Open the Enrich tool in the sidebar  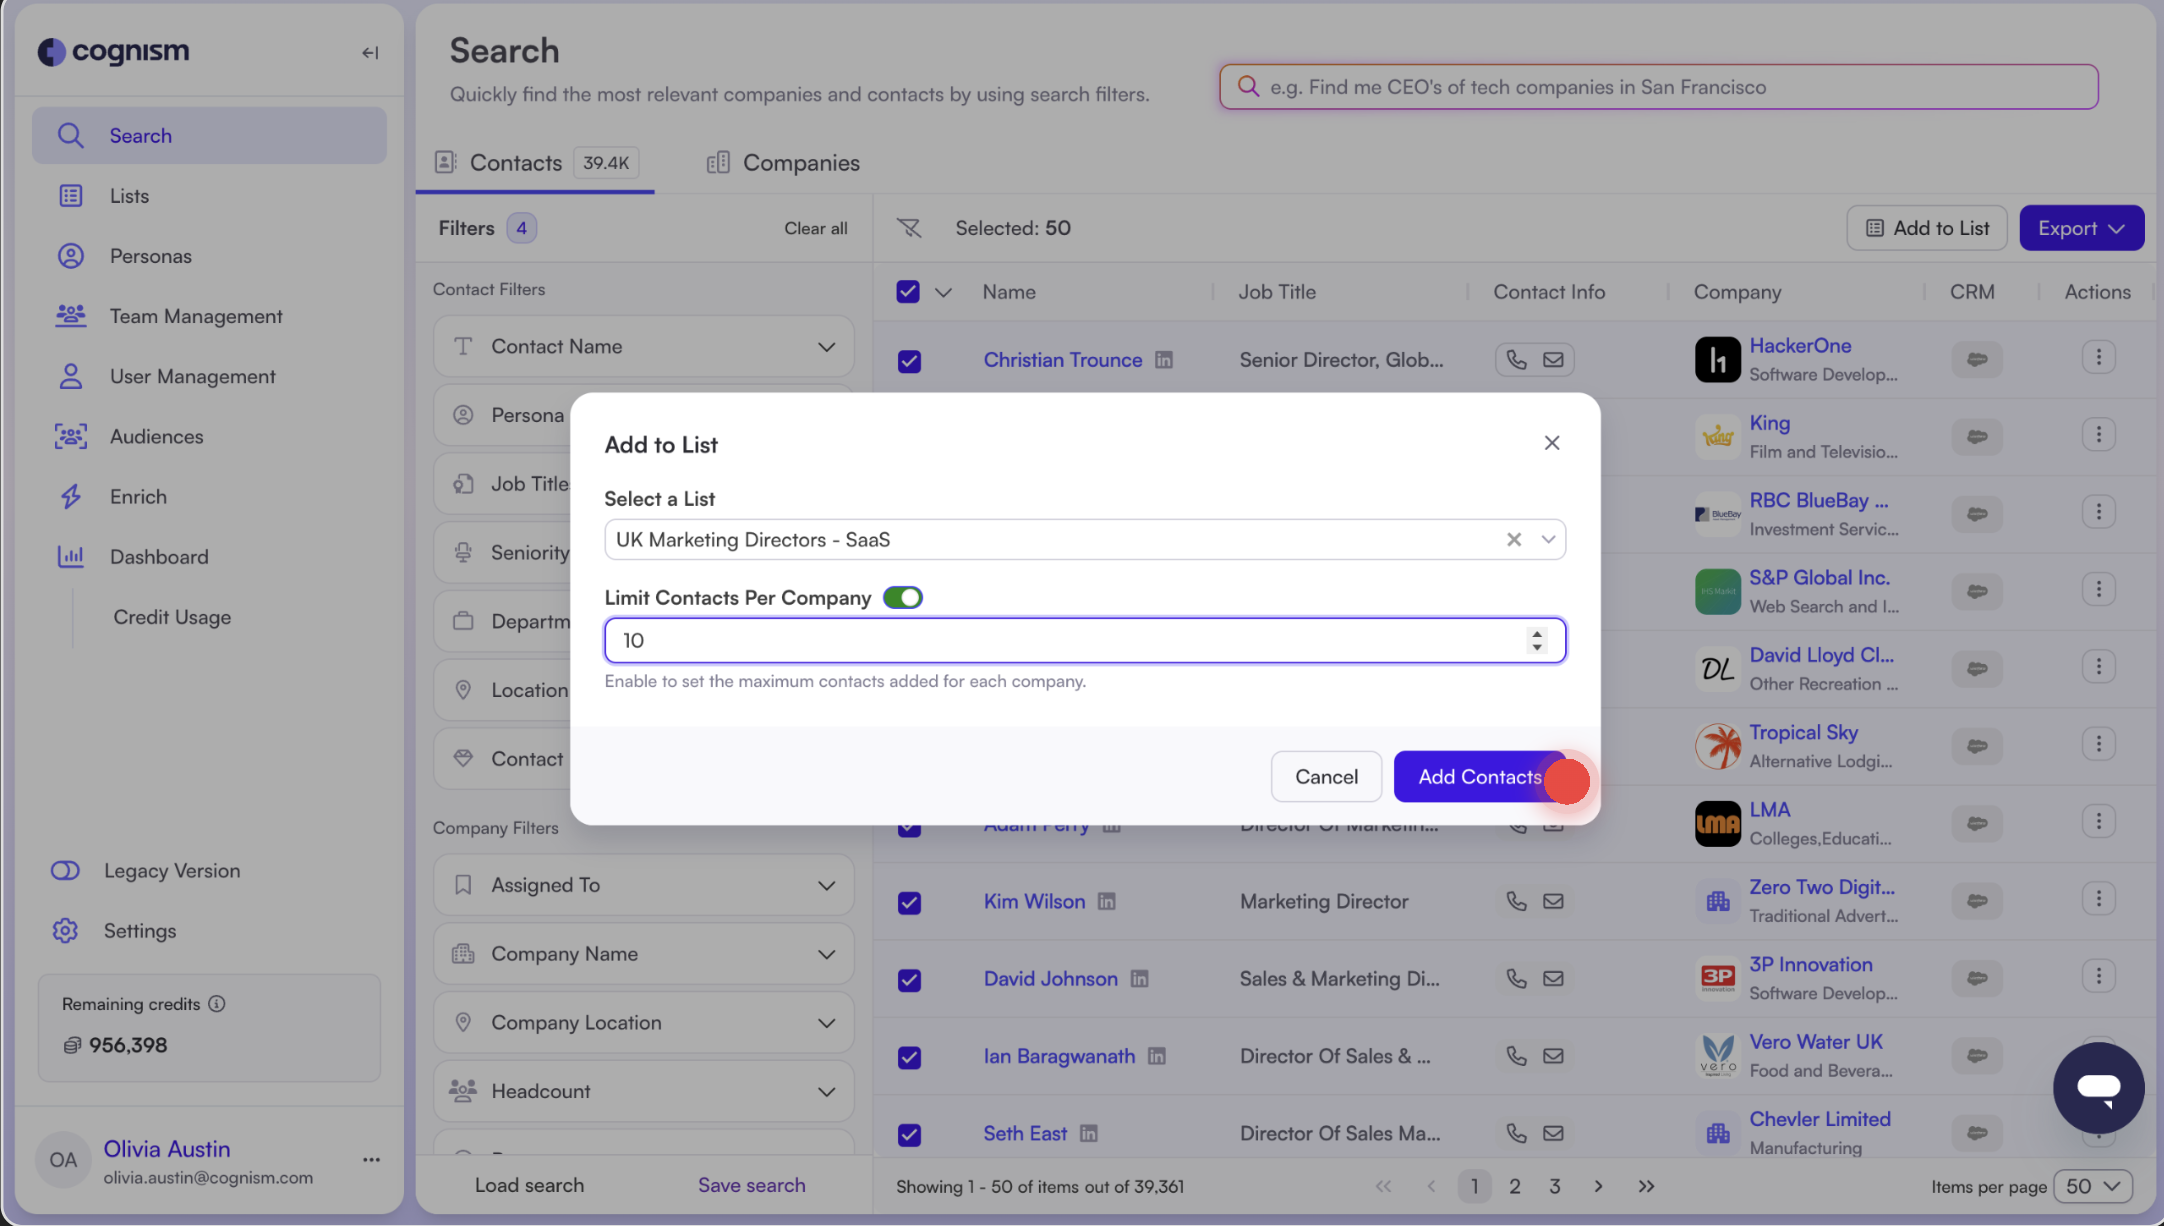(x=138, y=496)
